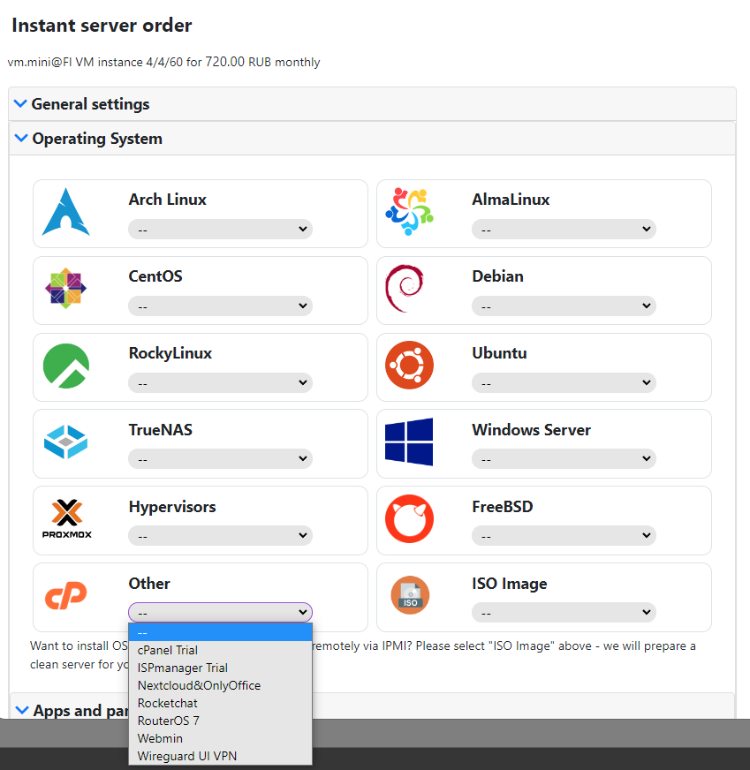Choose cPanel Trial from the list
Screen dimensions: 750x770
point(220,650)
